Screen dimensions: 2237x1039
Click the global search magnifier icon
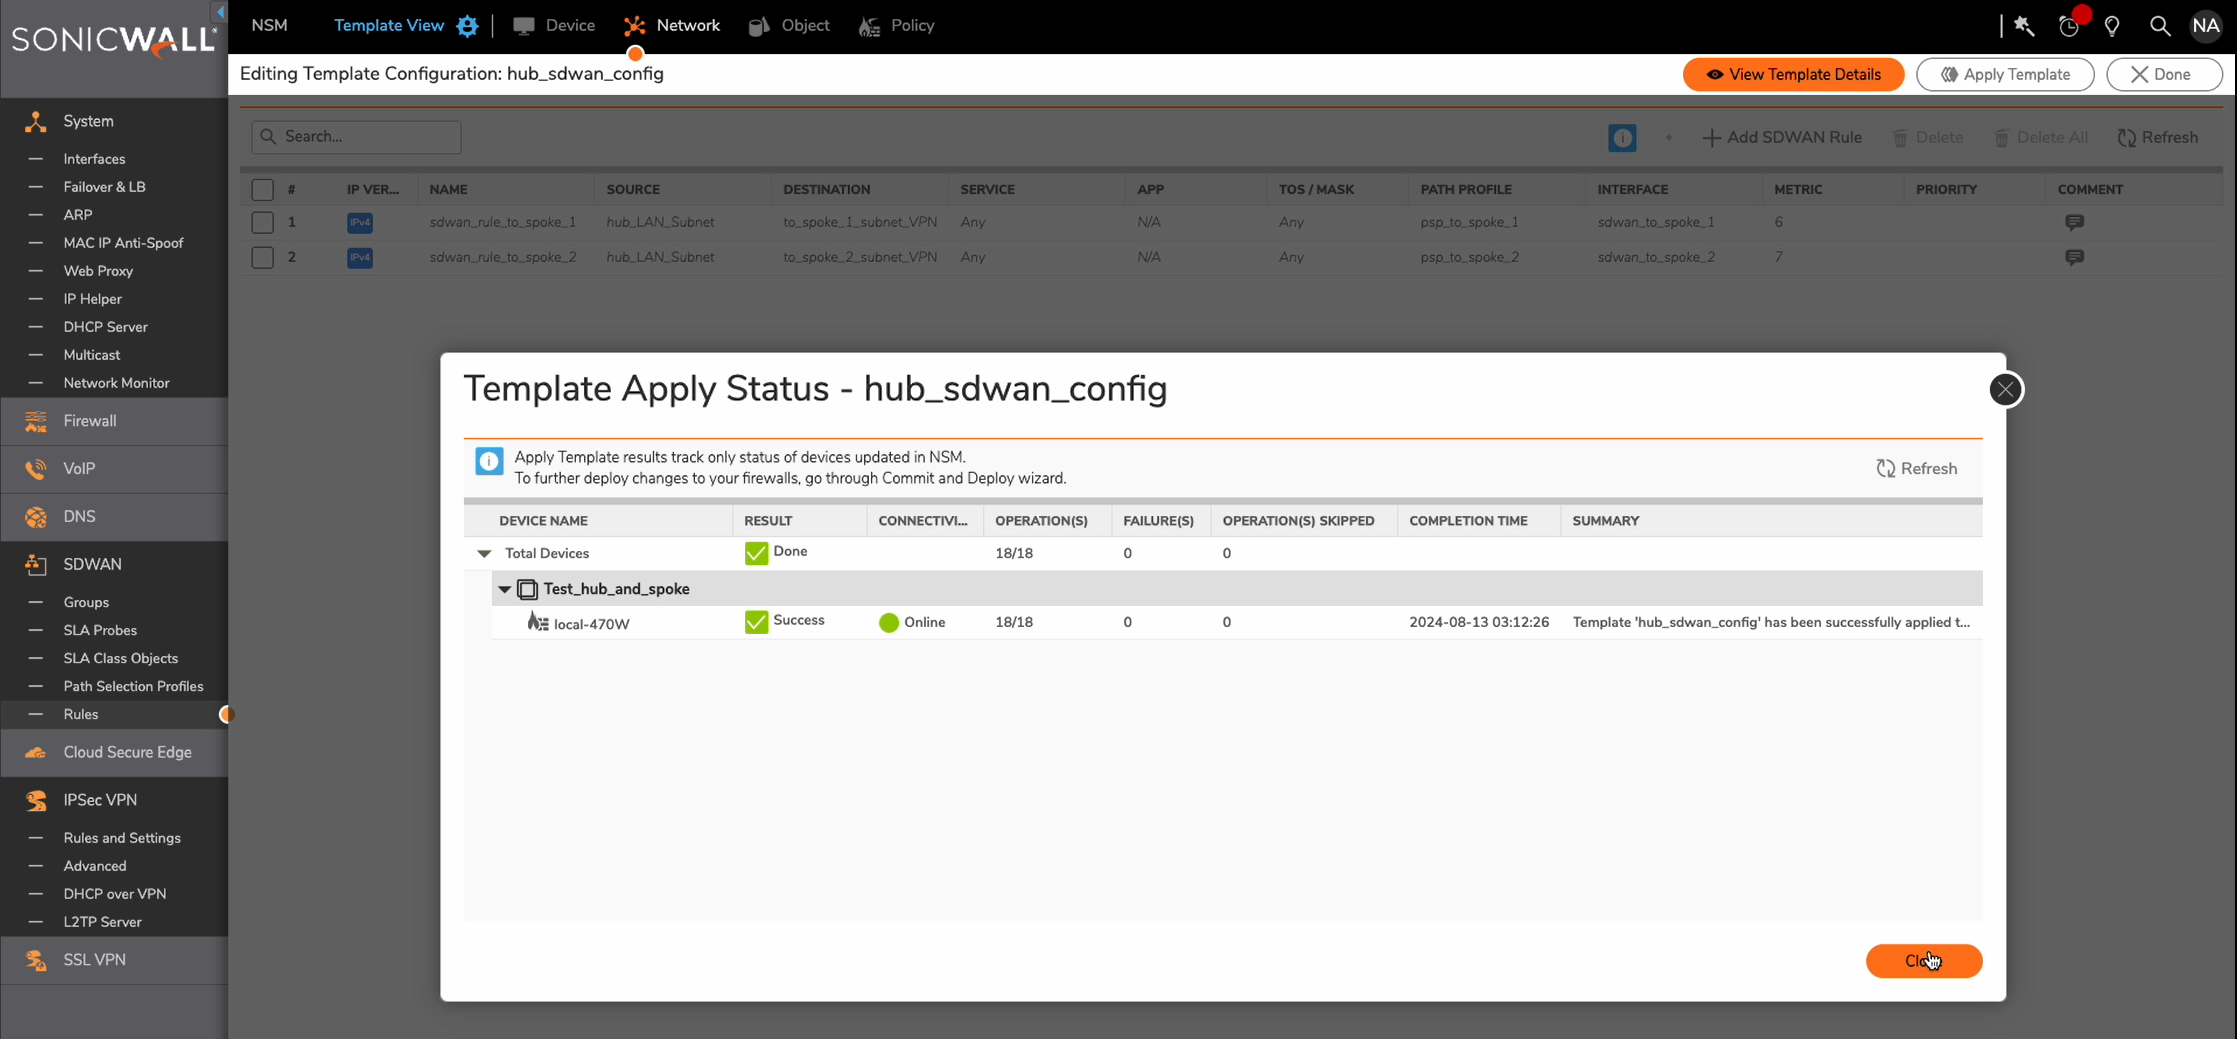point(2160,26)
